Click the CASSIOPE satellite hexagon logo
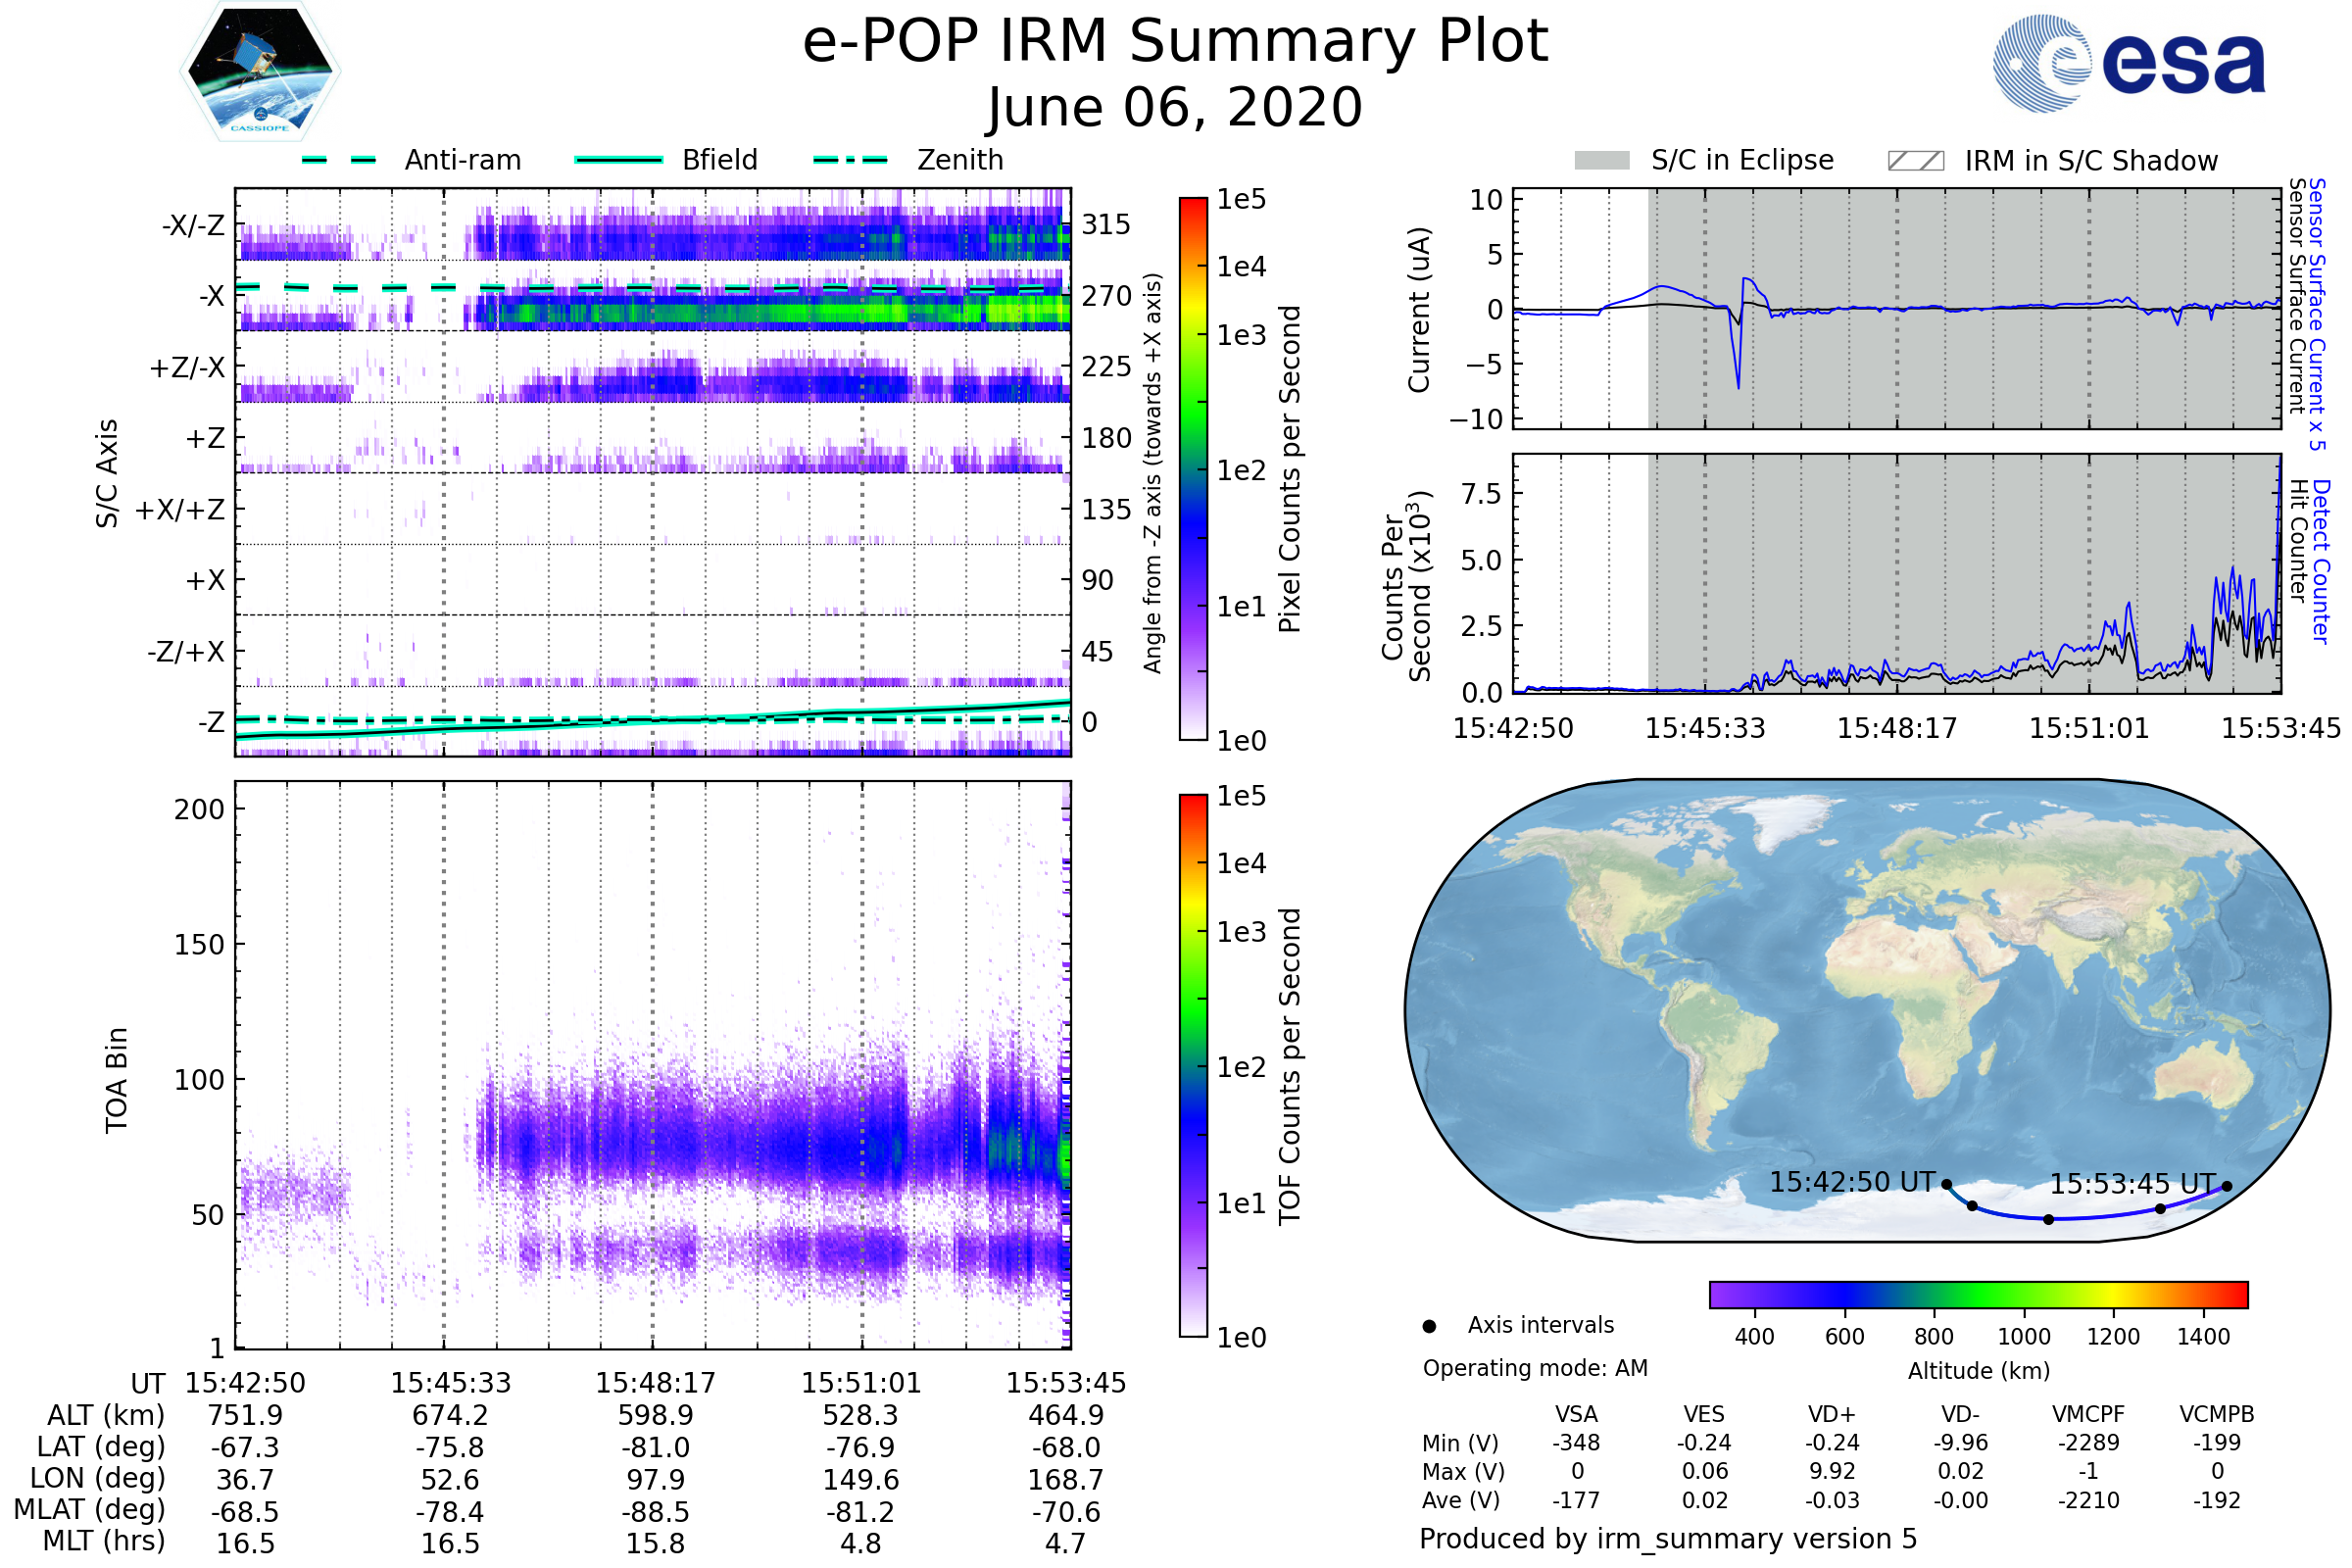This screenshot has width=2352, height=1568. point(260,72)
